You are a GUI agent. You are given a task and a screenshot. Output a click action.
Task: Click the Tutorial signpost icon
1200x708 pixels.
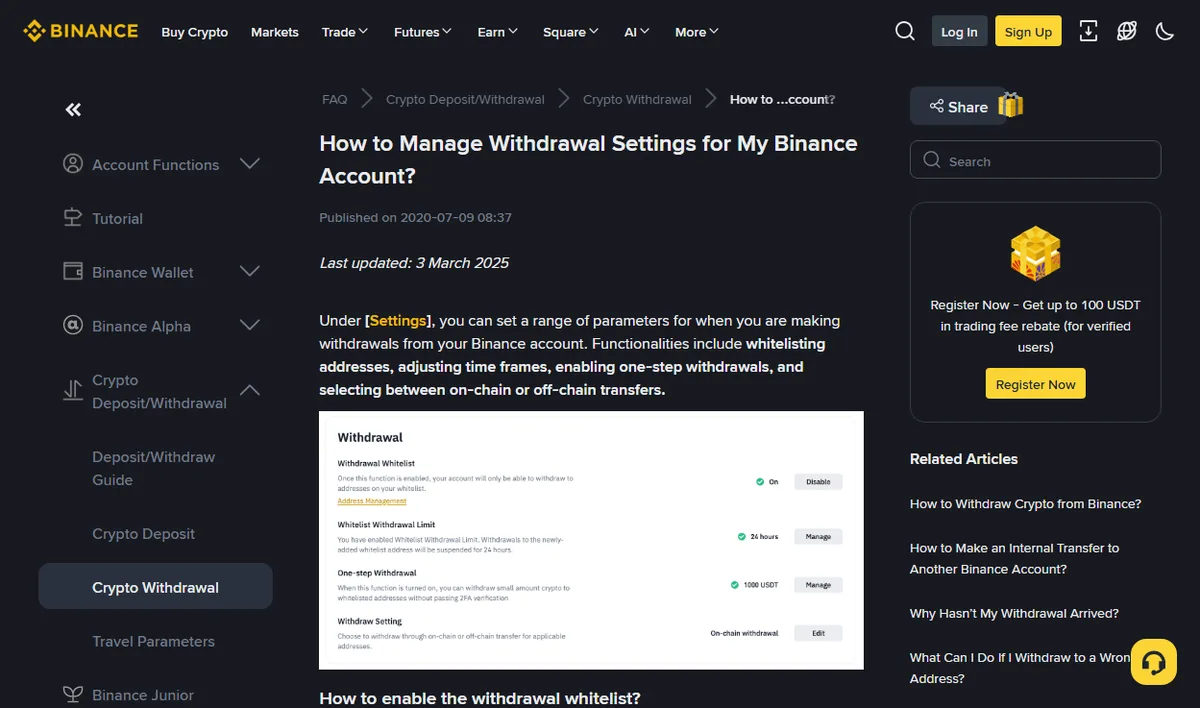point(72,218)
